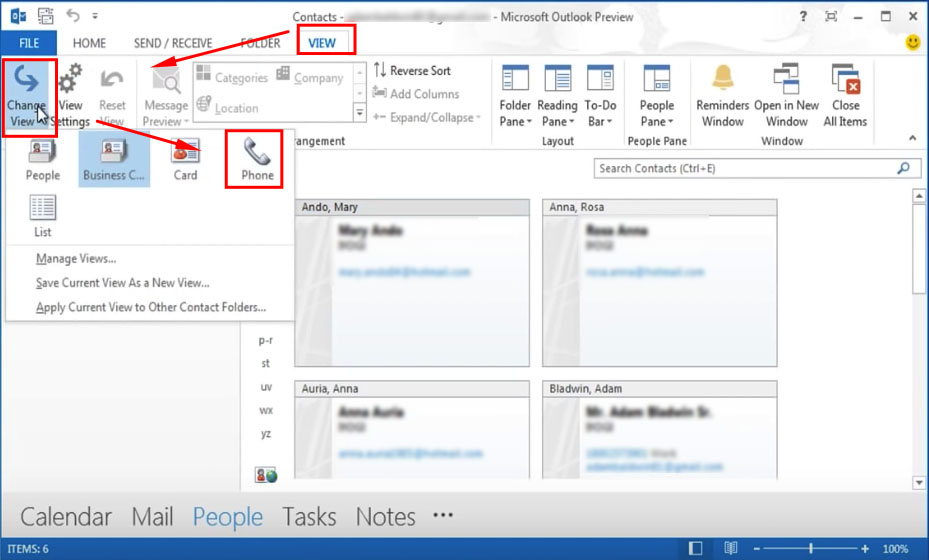This screenshot has height=560, width=929.
Task: Go to Mail in navigation bar
Action: coord(152,517)
